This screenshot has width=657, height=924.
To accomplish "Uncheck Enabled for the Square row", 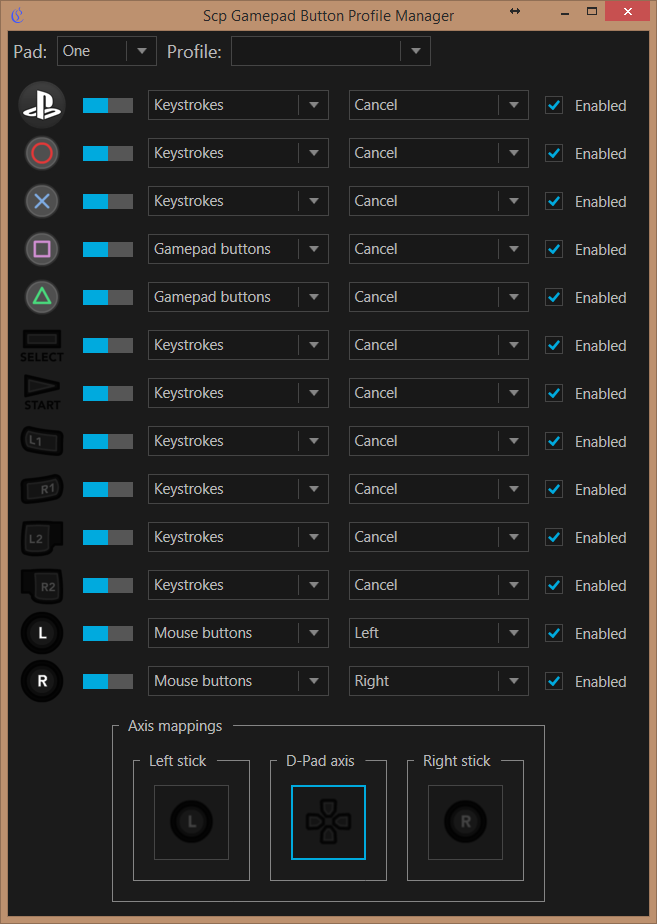I will click(x=554, y=249).
